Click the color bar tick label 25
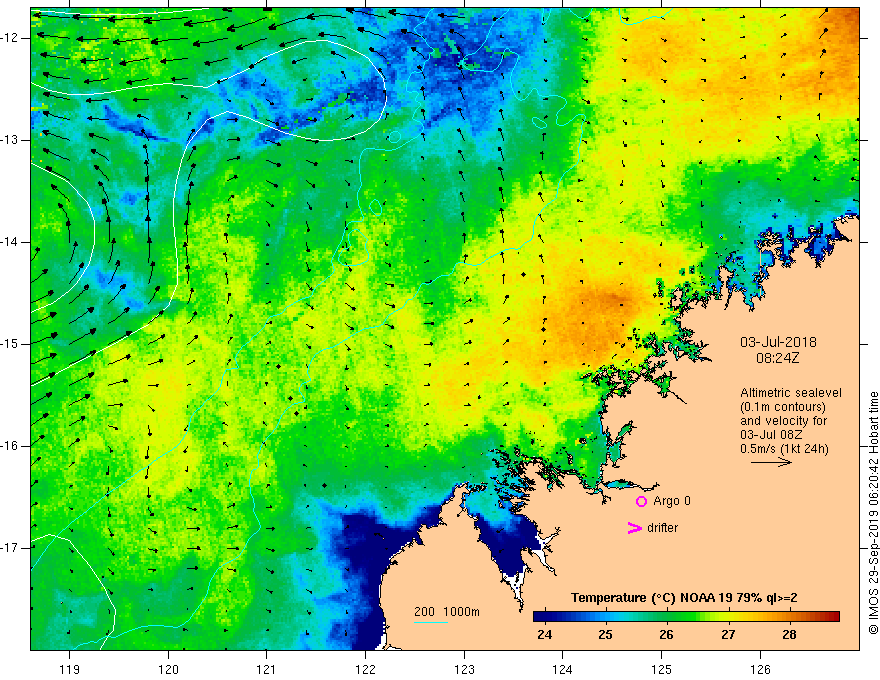 point(605,635)
